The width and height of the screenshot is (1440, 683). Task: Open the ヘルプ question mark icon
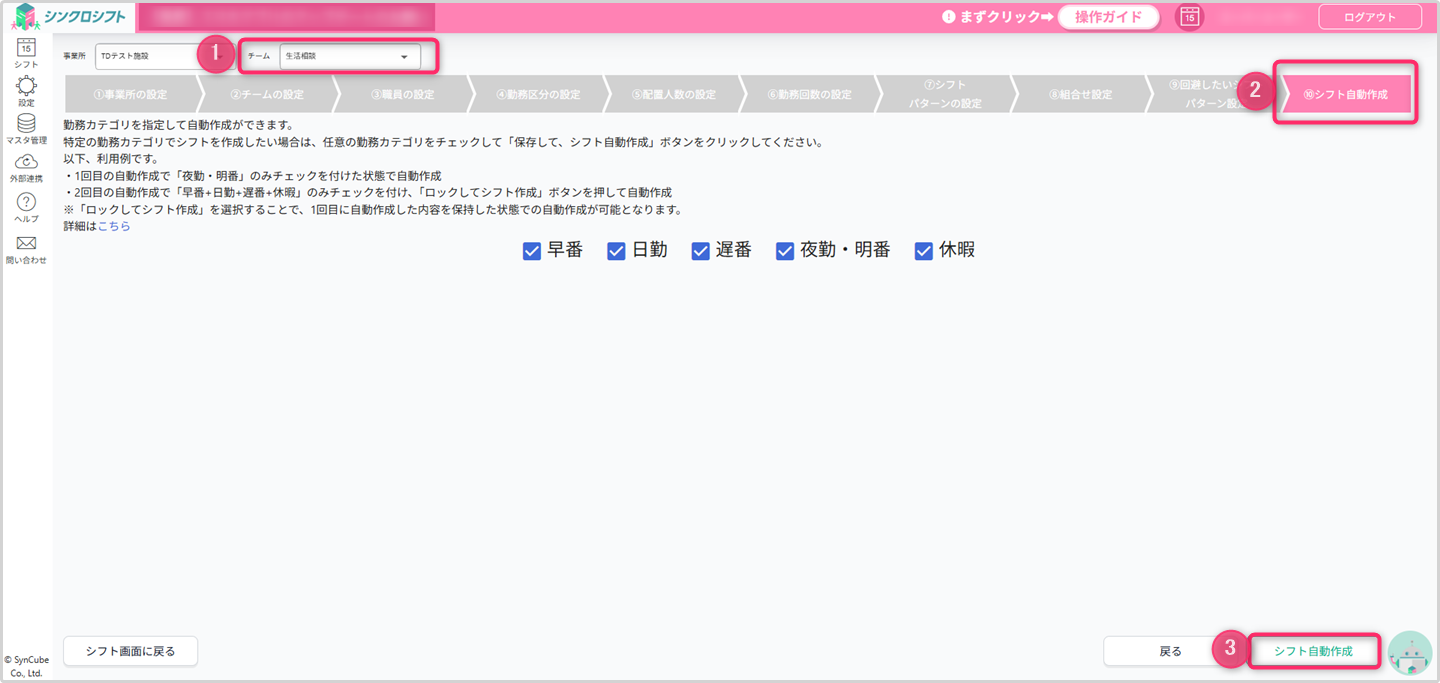(x=27, y=202)
